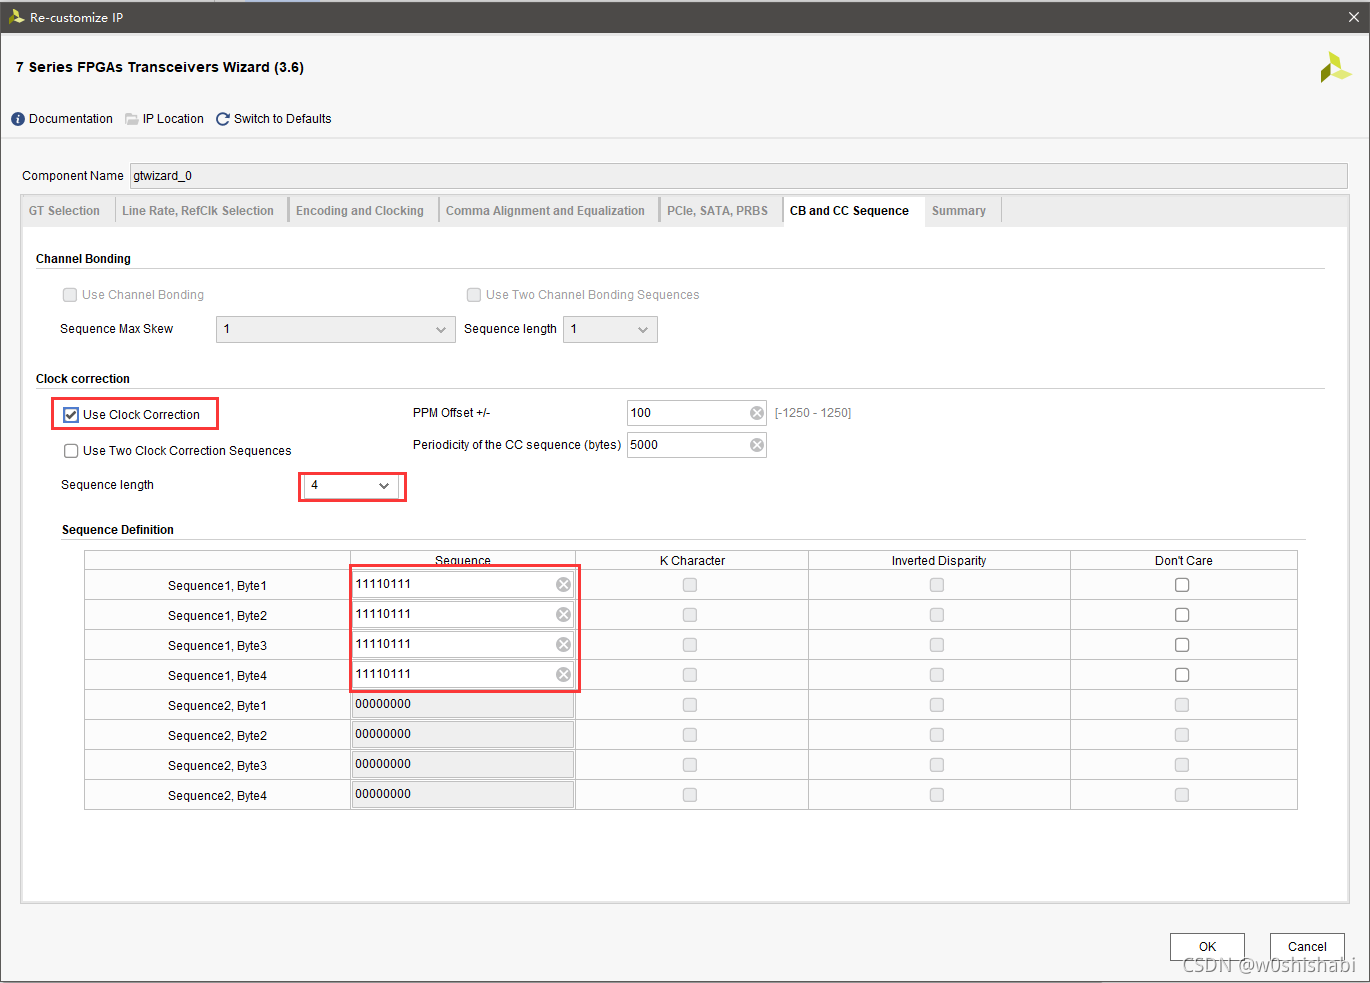
Task: Open the Line Rate, RefClk Selection tab
Action: pyautogui.click(x=198, y=211)
